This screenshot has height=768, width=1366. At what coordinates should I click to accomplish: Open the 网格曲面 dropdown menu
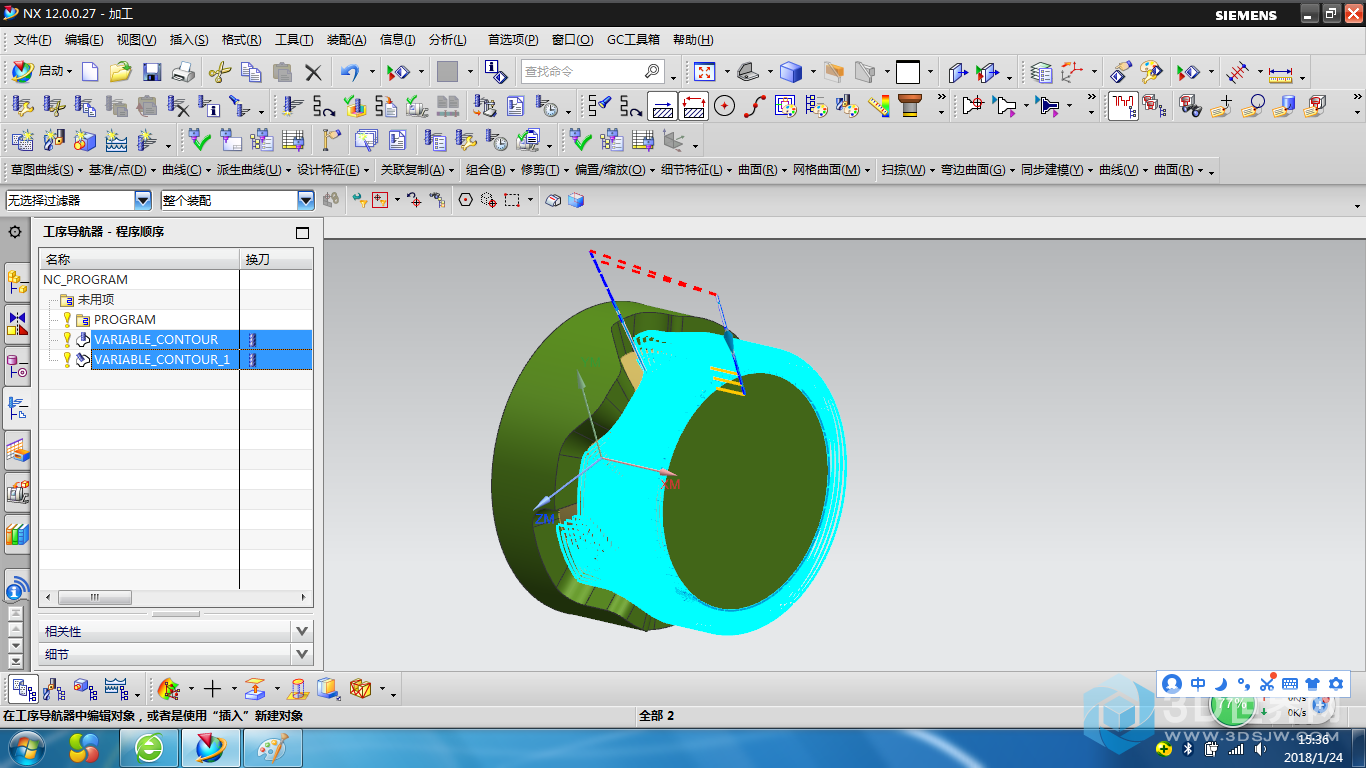(x=832, y=170)
